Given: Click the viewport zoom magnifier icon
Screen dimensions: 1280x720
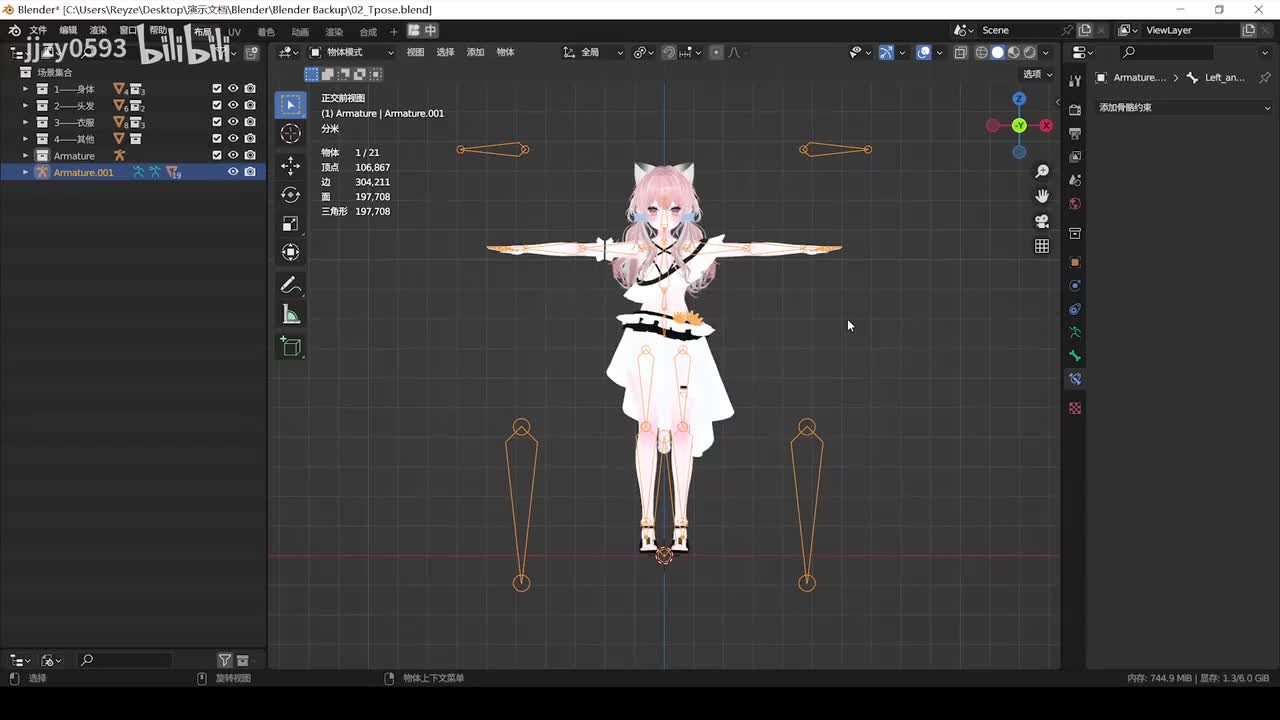Looking at the screenshot, I should (1042, 172).
